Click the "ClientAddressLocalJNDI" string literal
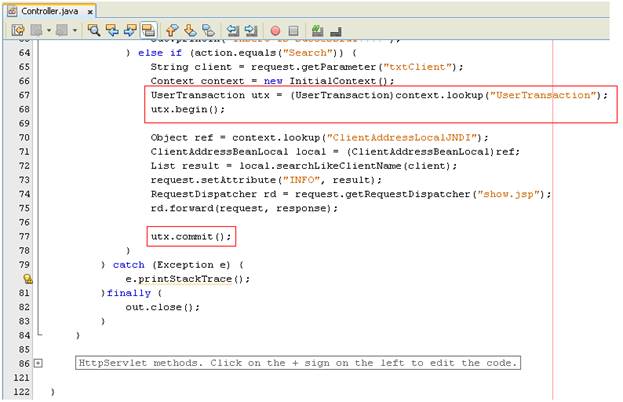Image resolution: width=623 pixels, height=402 pixels. (402, 137)
